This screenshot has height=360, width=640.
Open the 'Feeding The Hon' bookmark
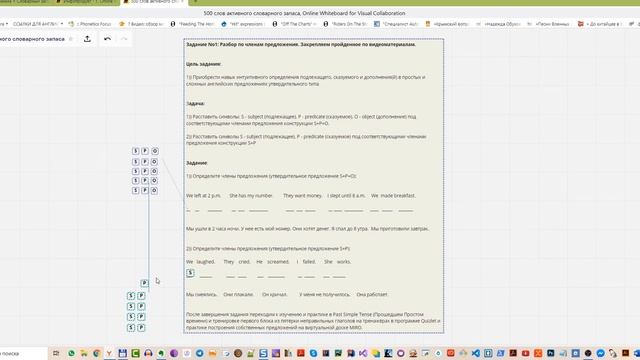193,24
